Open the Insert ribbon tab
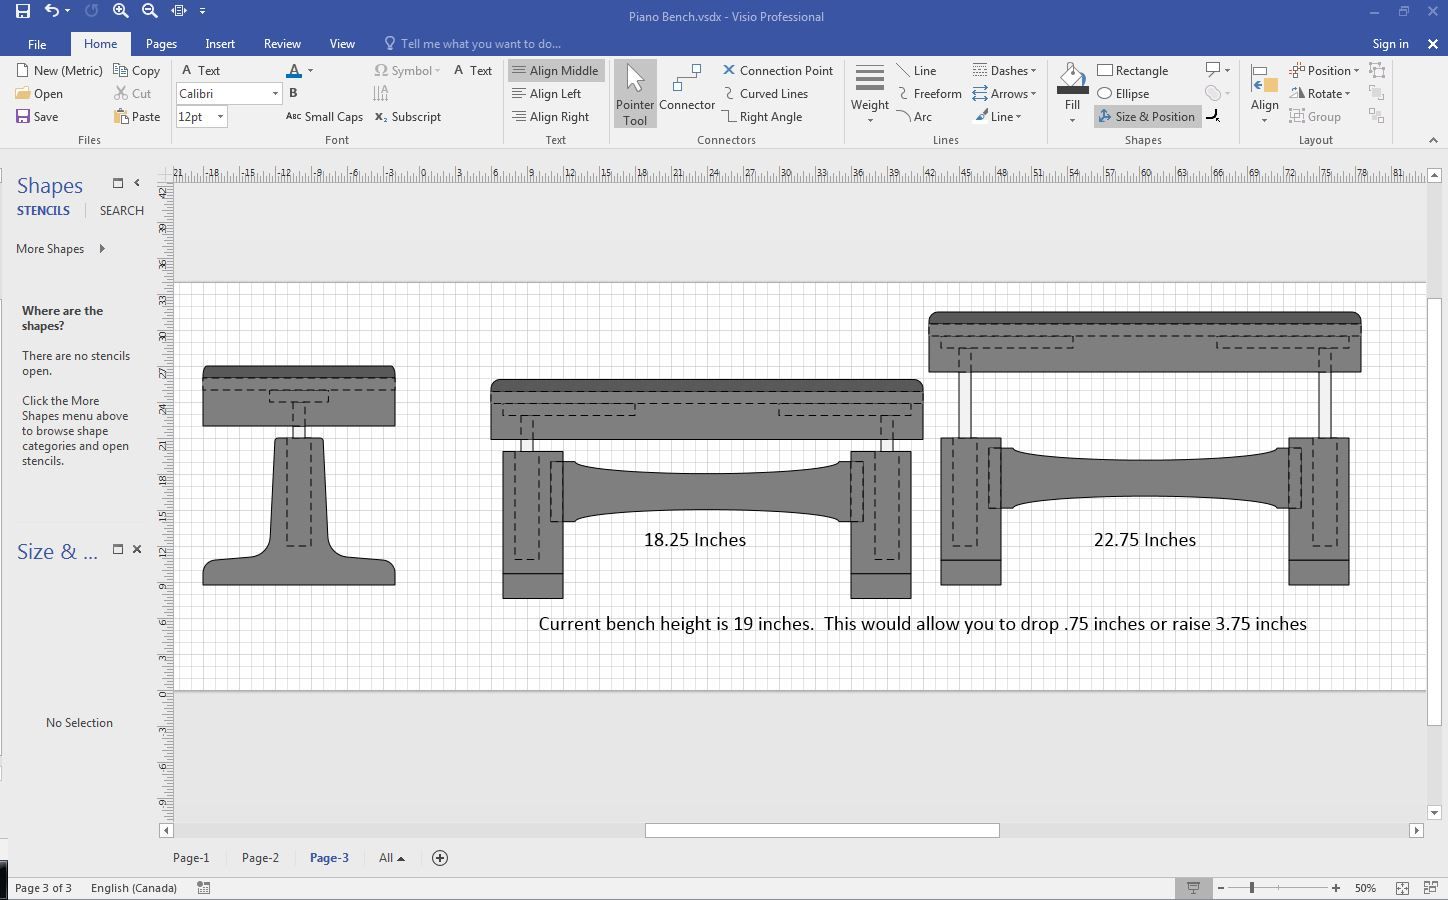The image size is (1448, 900). pos(220,44)
